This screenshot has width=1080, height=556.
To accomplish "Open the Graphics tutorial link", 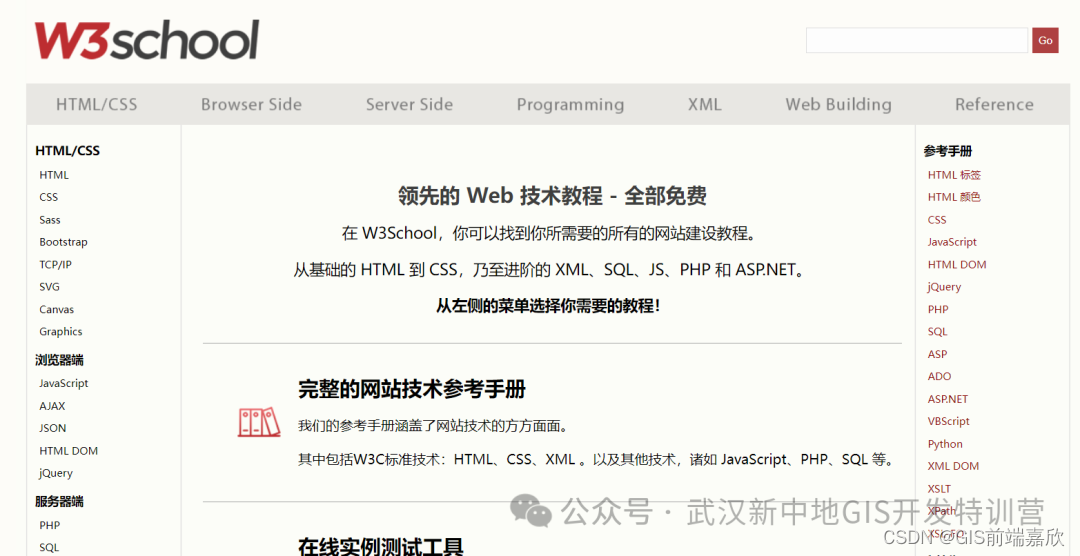I will click(61, 331).
